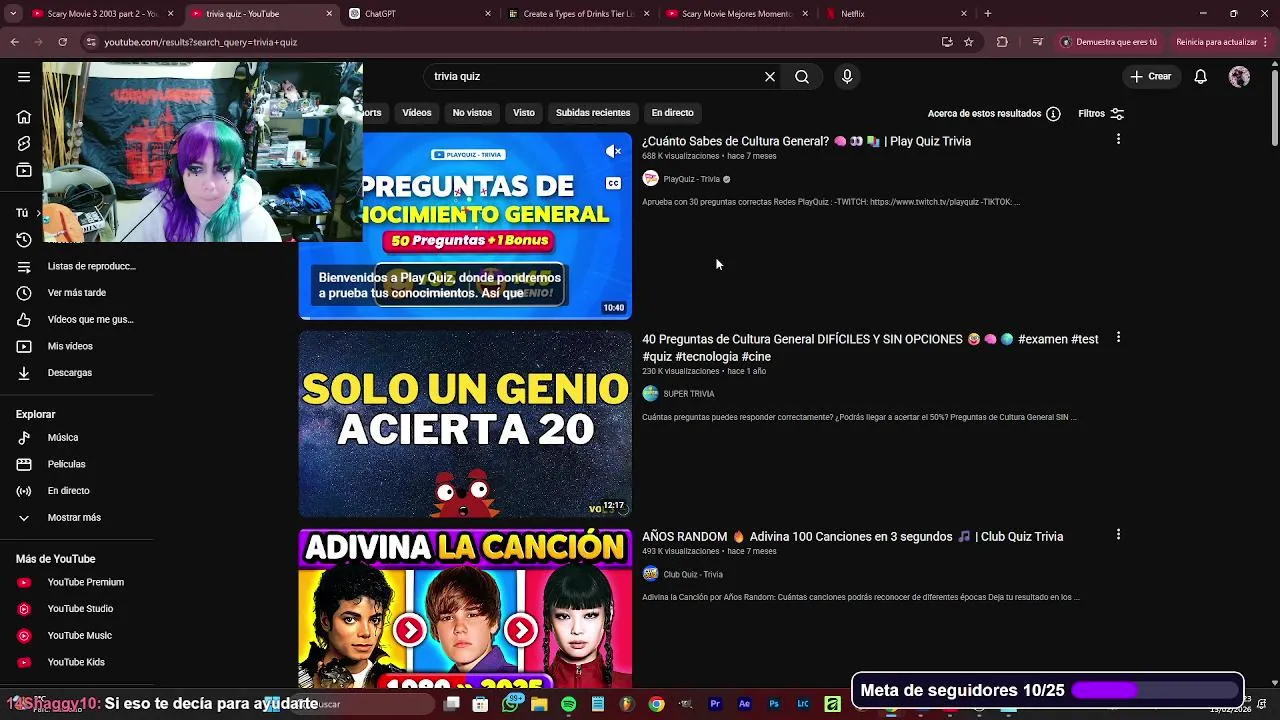Open Ver más tarde in the sidebar
This screenshot has height=720, width=1280.
click(78, 293)
